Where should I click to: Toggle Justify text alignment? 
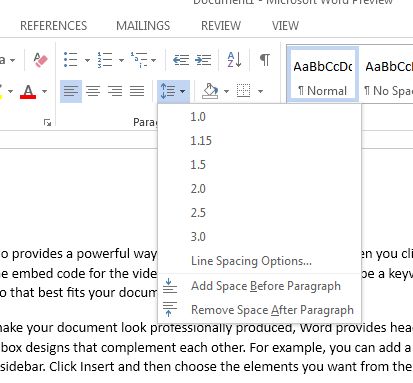click(x=137, y=91)
